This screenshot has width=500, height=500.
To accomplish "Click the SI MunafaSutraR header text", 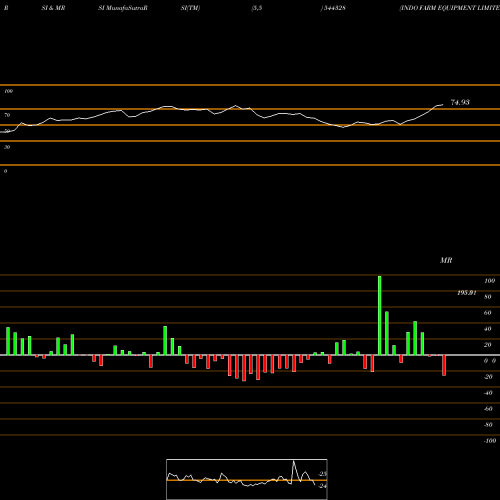I will [x=123, y=8].
